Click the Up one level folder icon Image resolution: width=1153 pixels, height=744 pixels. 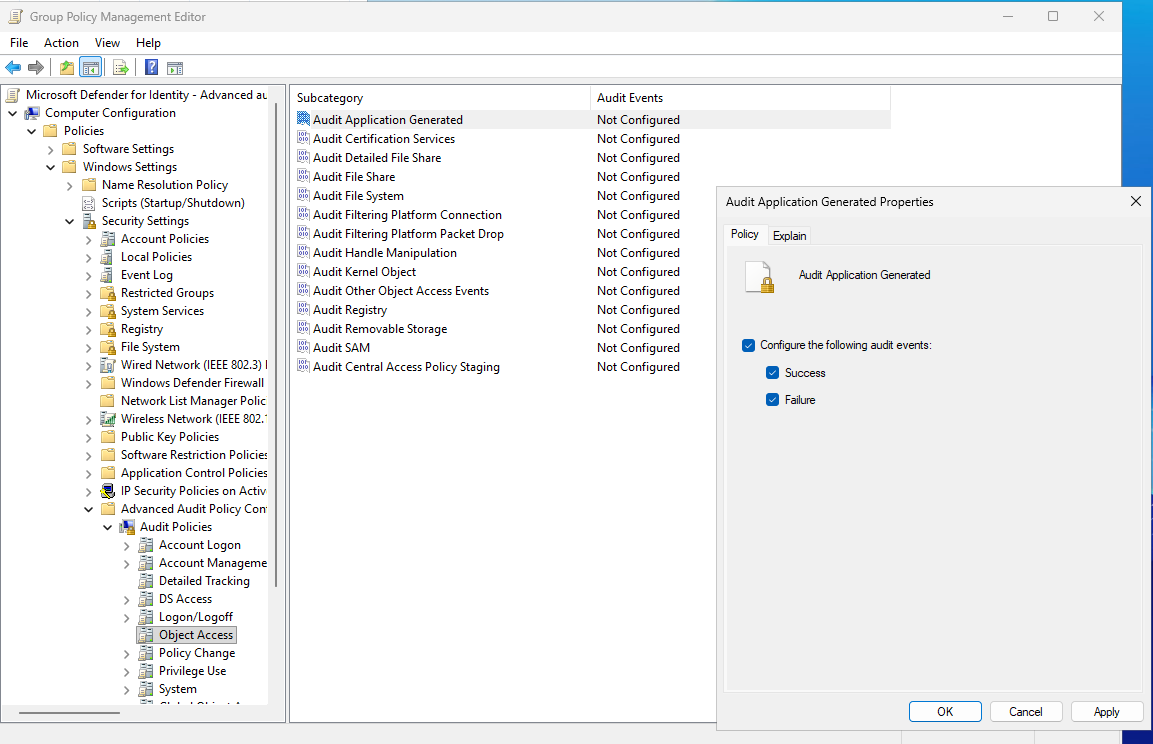point(65,67)
